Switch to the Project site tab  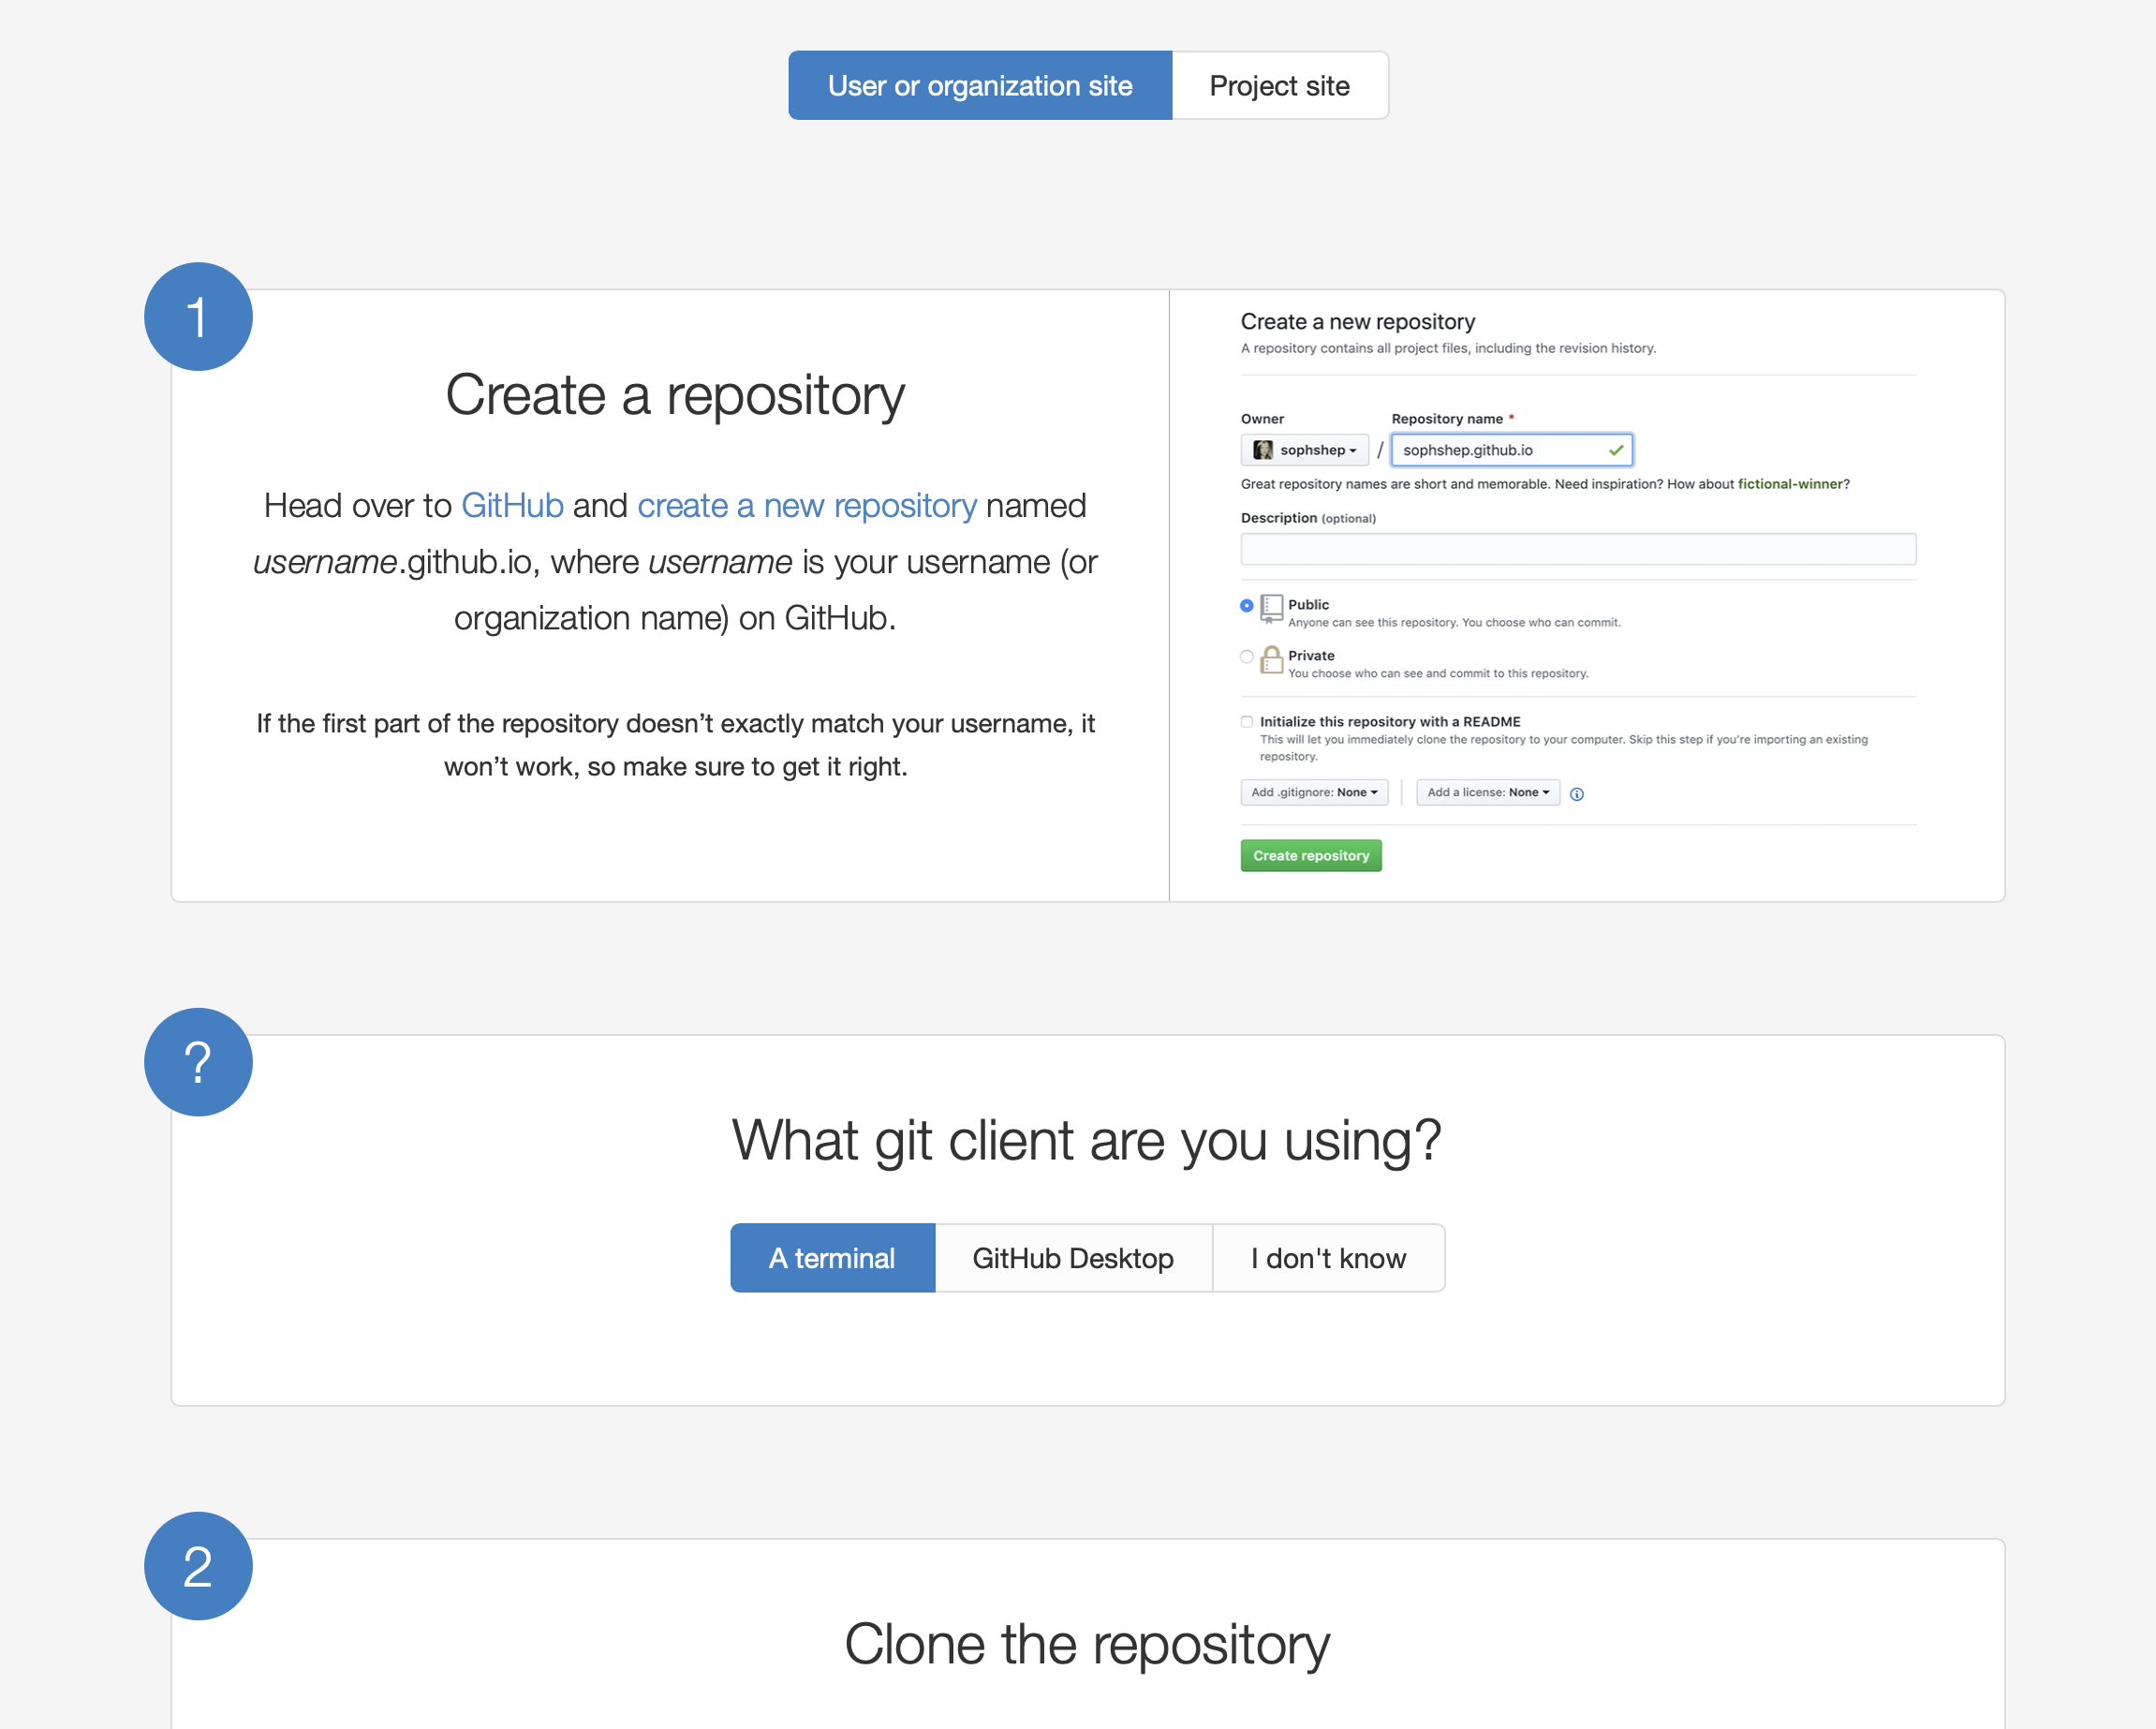[1279, 86]
